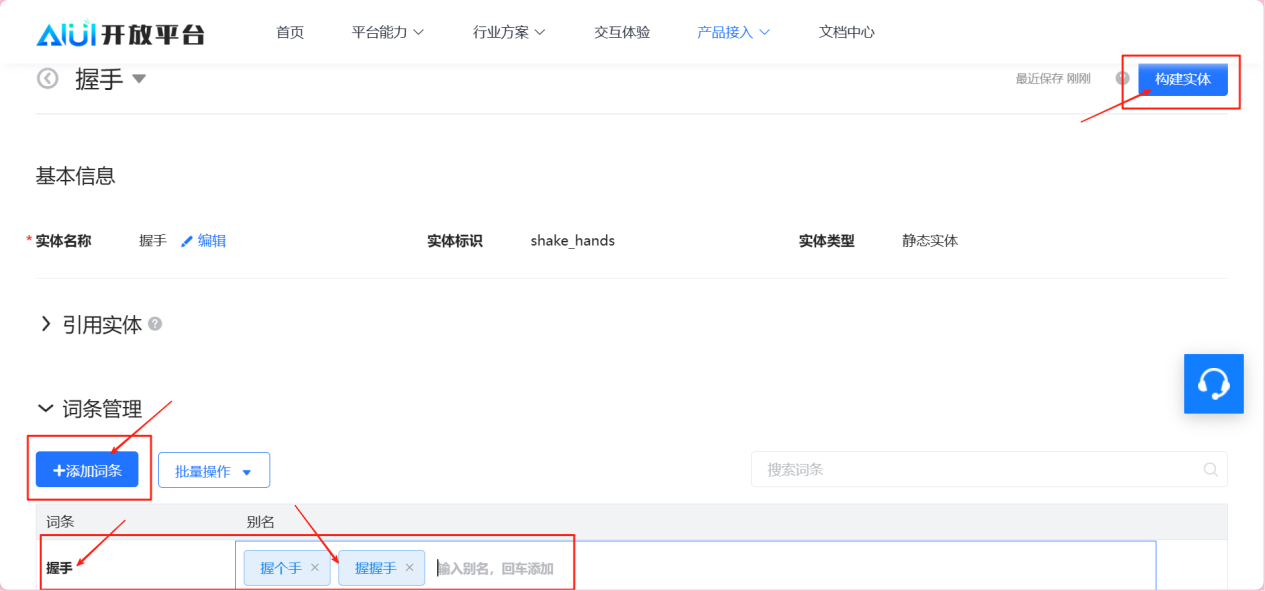Collapse the 词条管理 section

click(x=45, y=409)
